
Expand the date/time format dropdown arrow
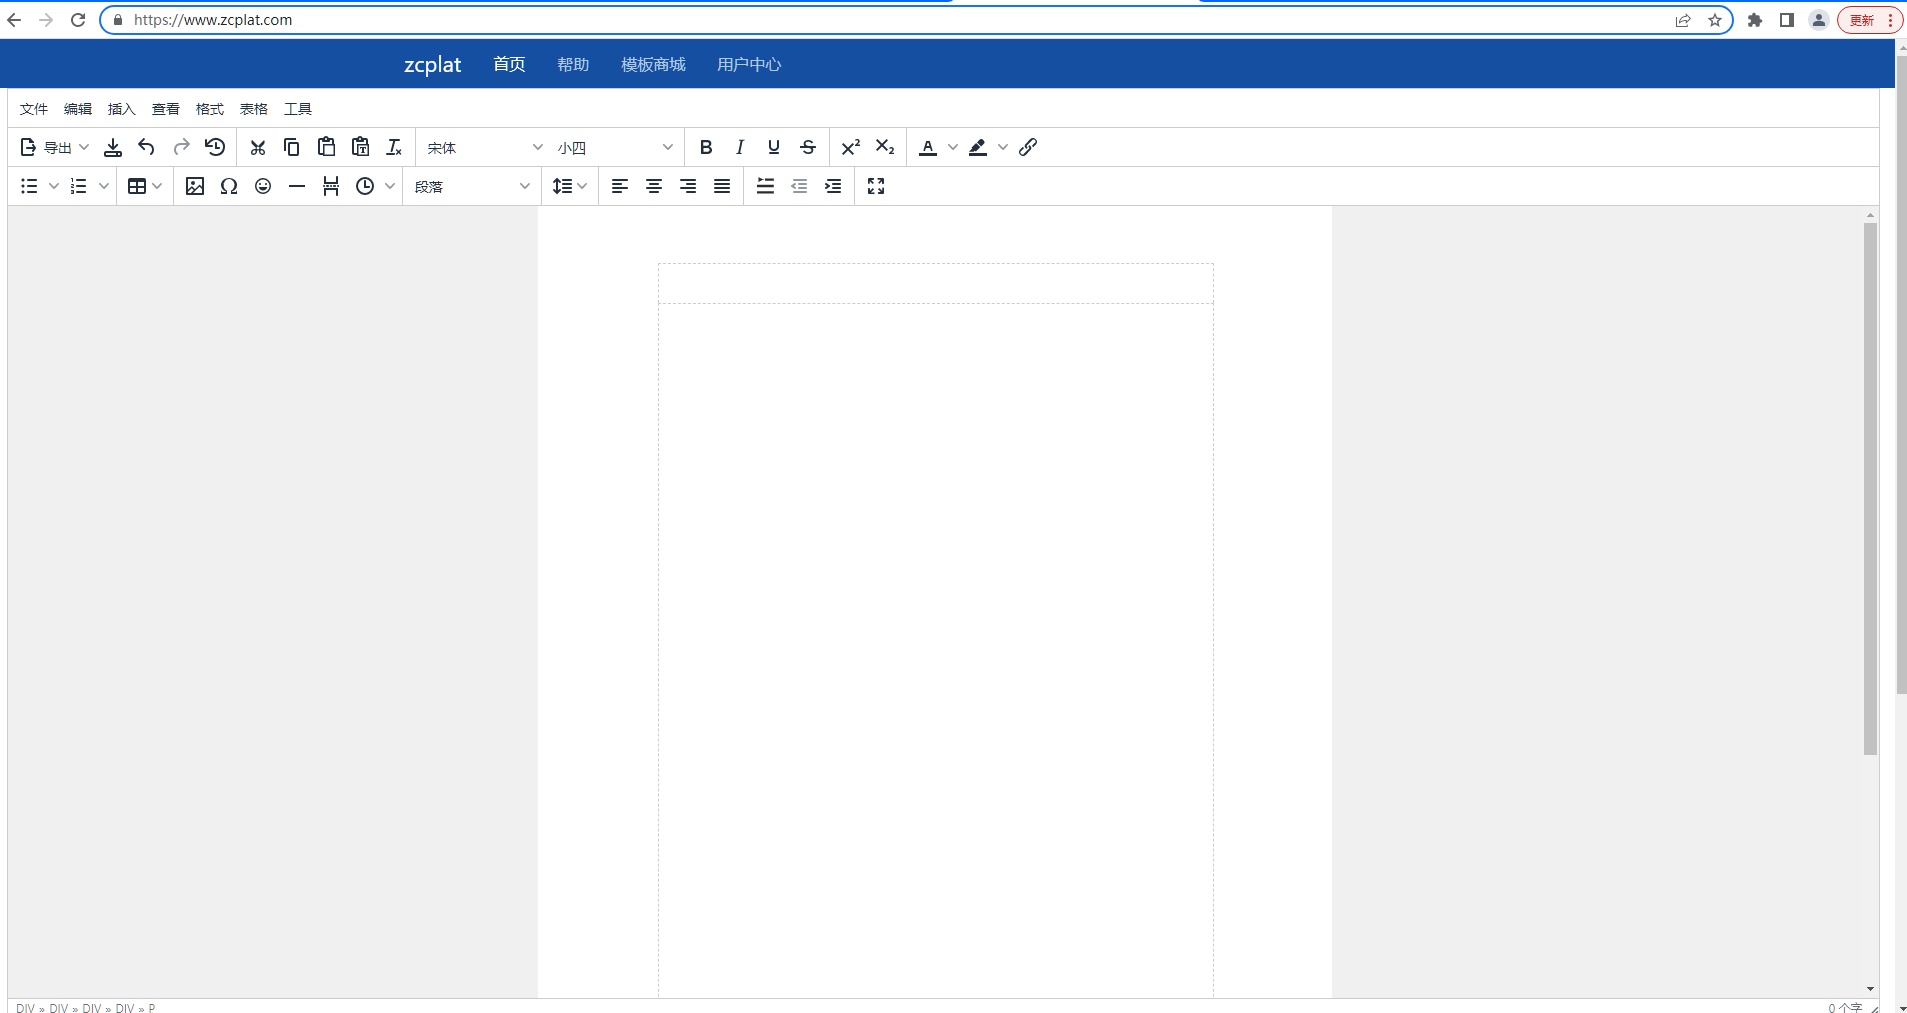point(390,186)
